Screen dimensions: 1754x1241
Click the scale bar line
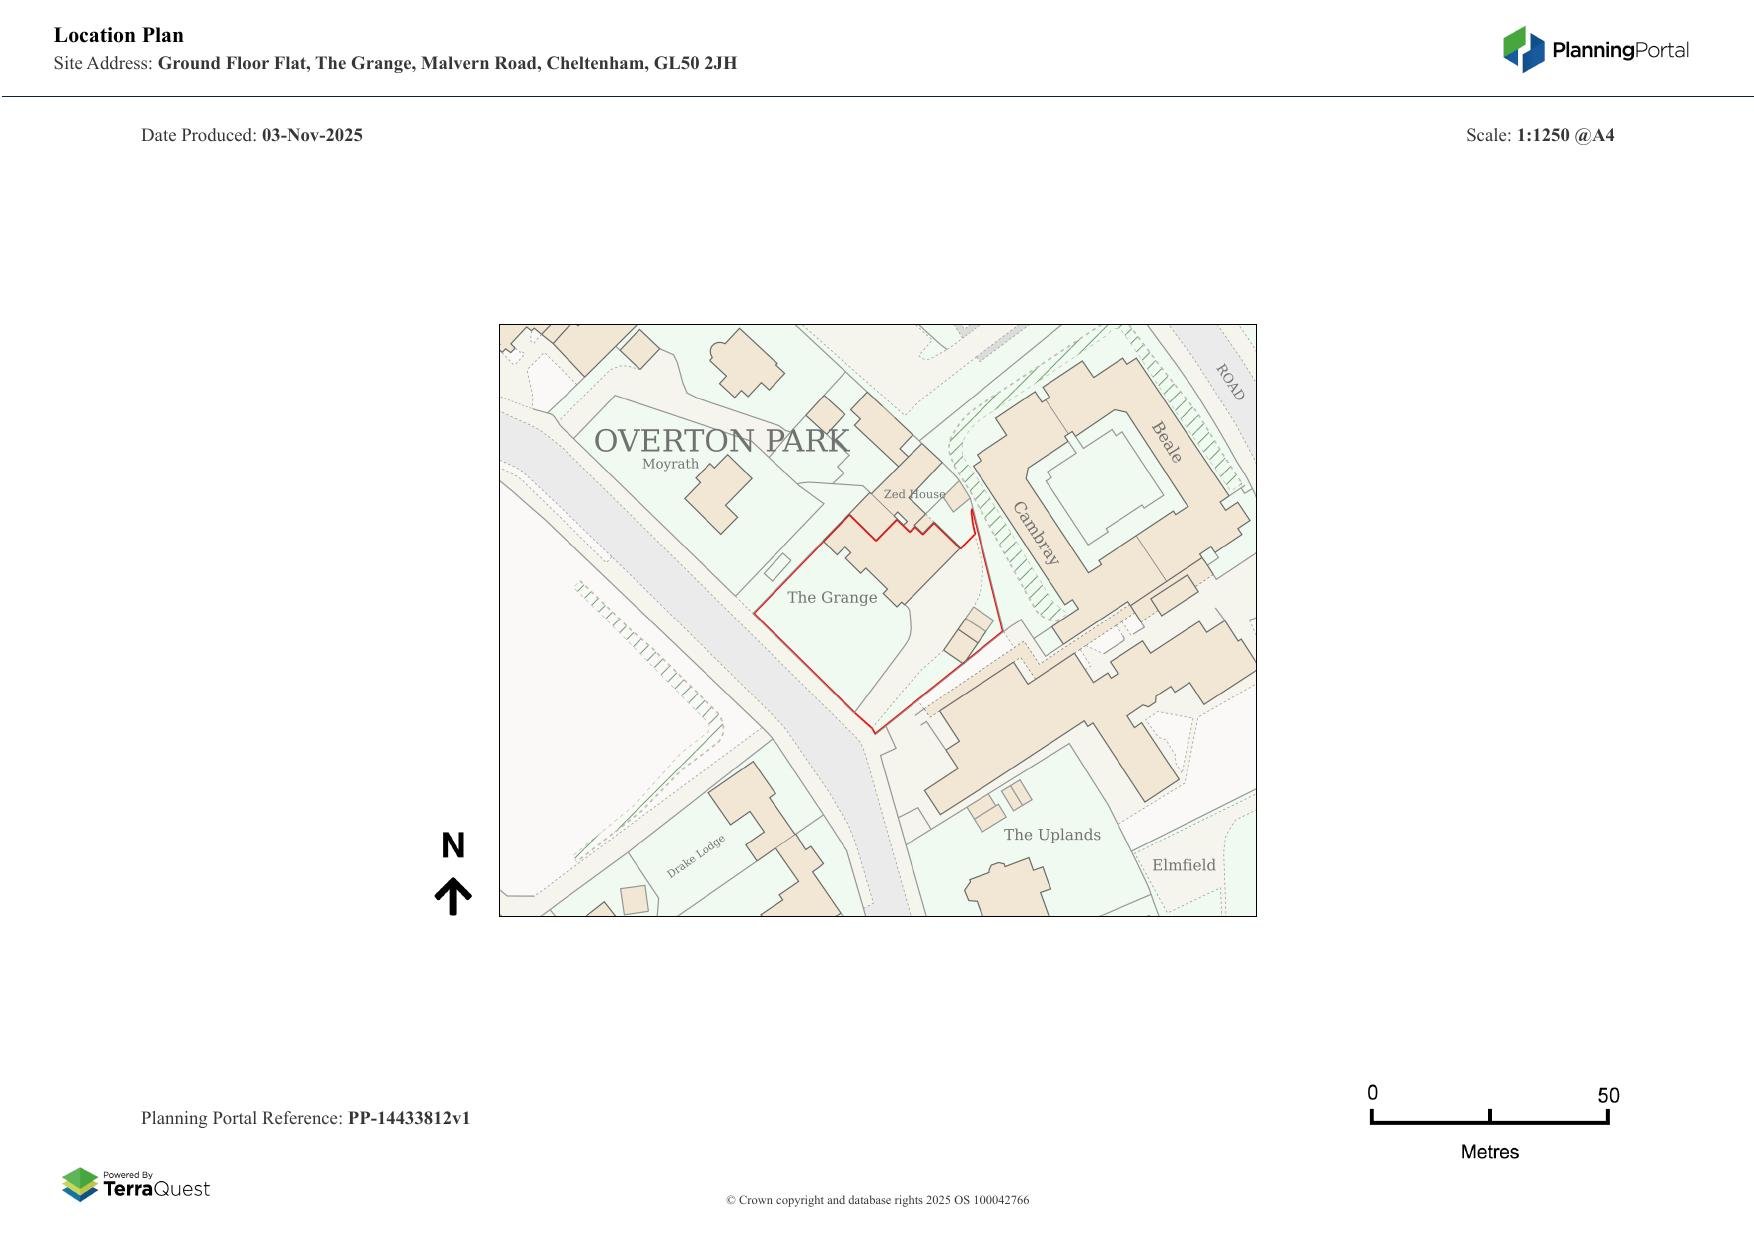(x=1489, y=1122)
